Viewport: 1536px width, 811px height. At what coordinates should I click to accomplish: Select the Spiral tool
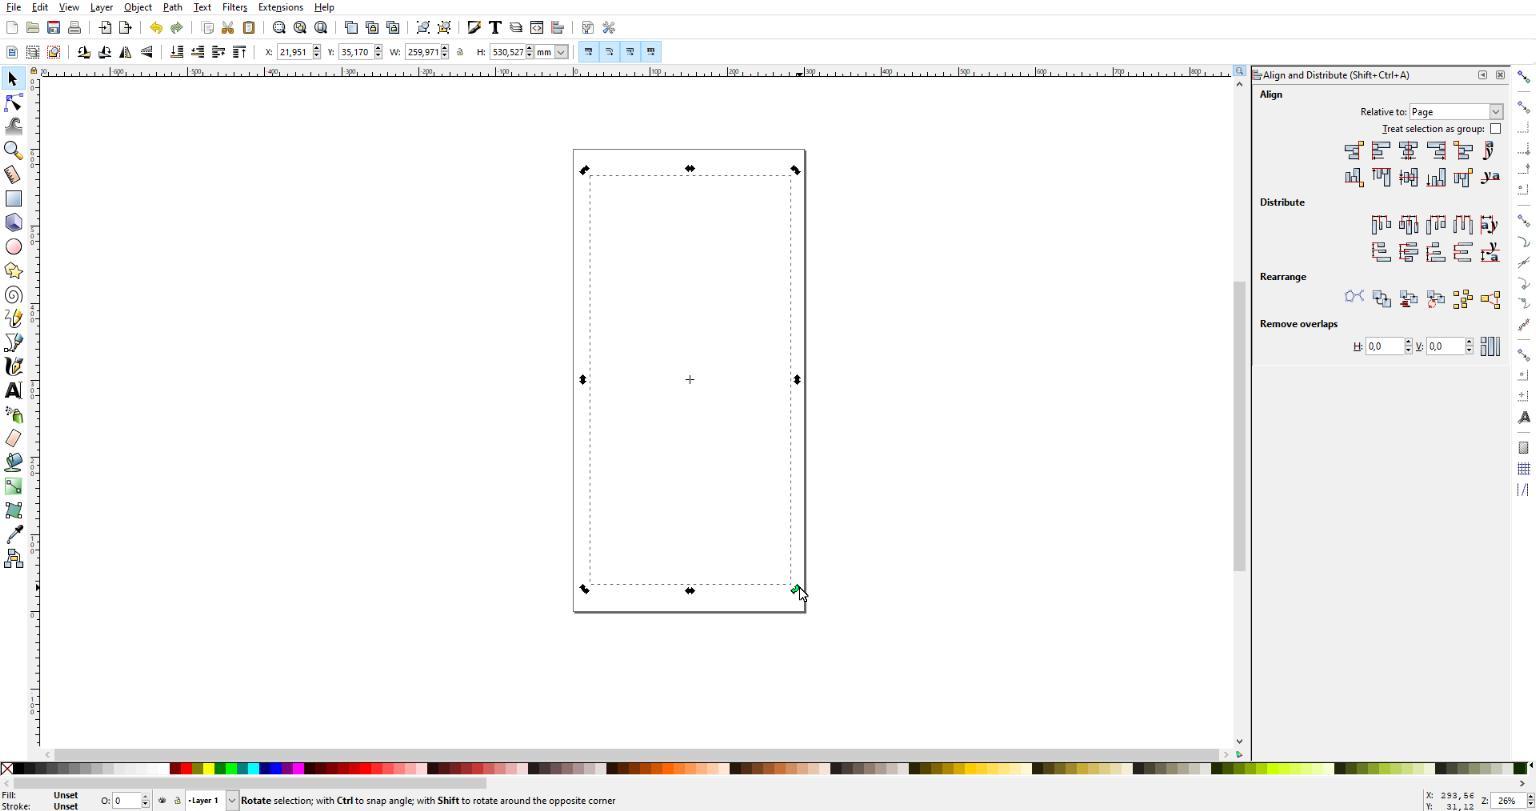13,294
